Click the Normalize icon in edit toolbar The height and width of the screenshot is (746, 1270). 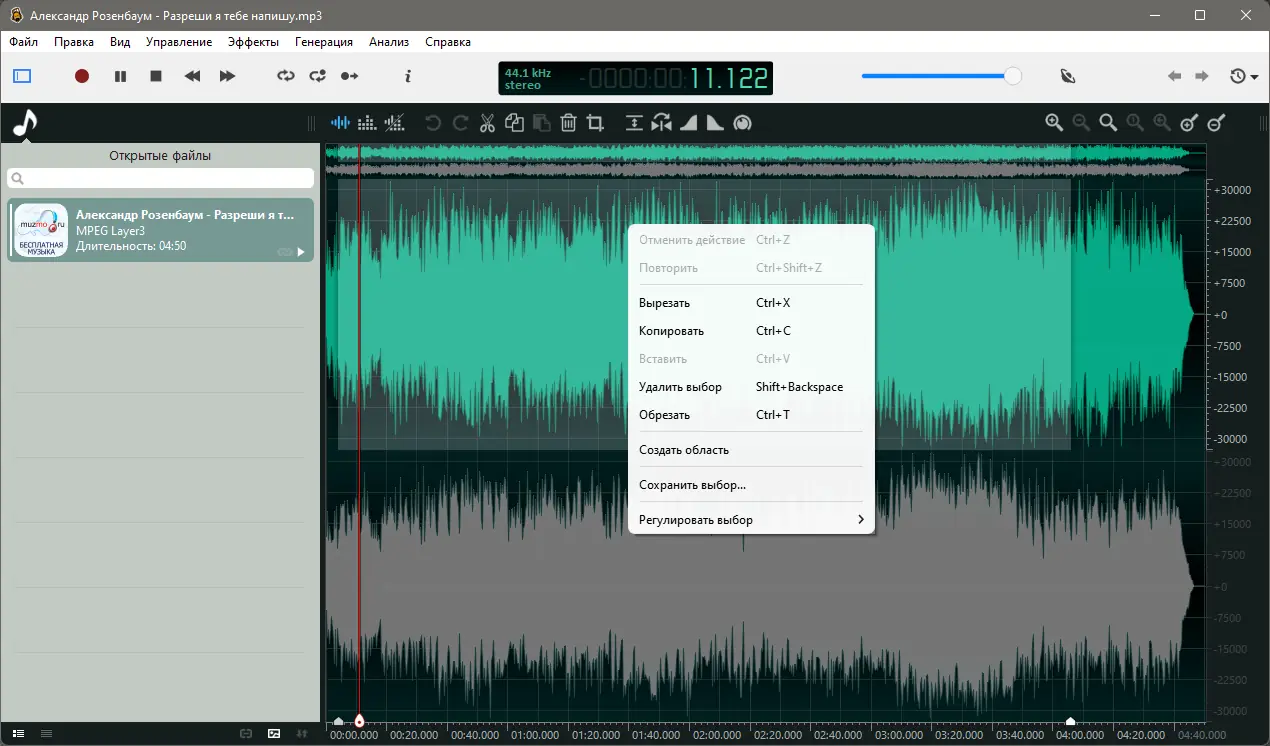pyautogui.click(x=634, y=123)
